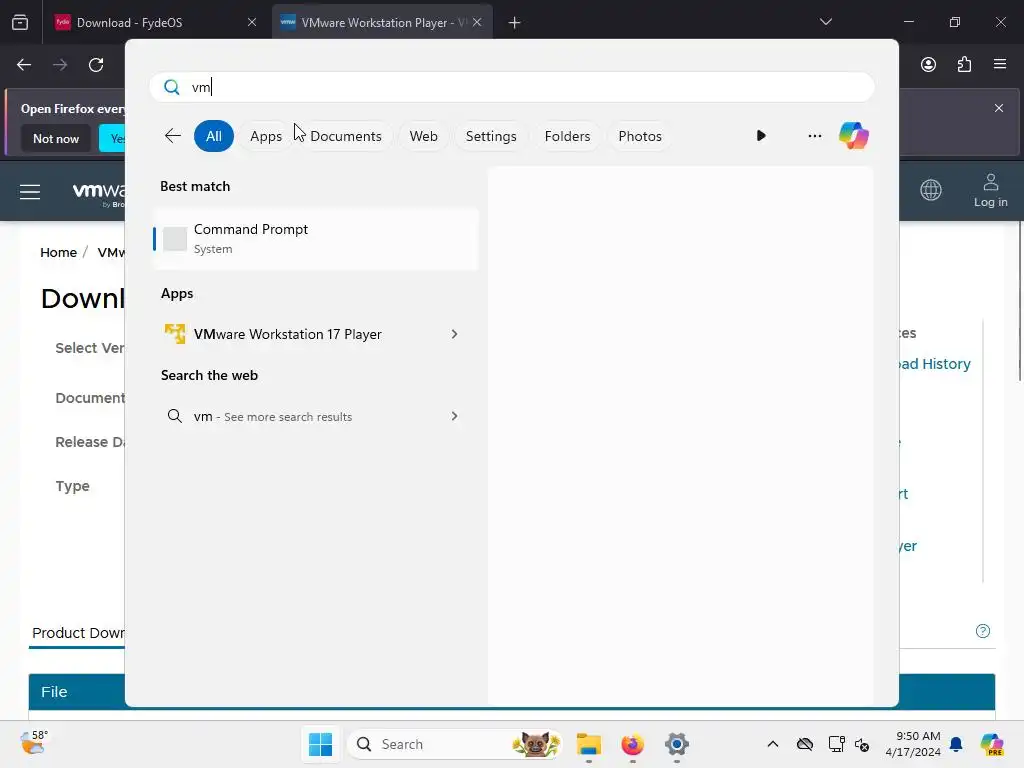Expand the 'vm' web search result chevron
Viewport: 1024px width, 768px height.
(455, 416)
